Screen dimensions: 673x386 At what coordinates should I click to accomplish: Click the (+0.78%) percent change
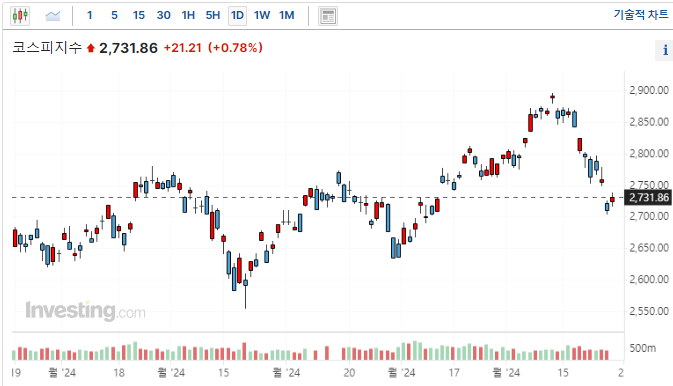pos(235,48)
